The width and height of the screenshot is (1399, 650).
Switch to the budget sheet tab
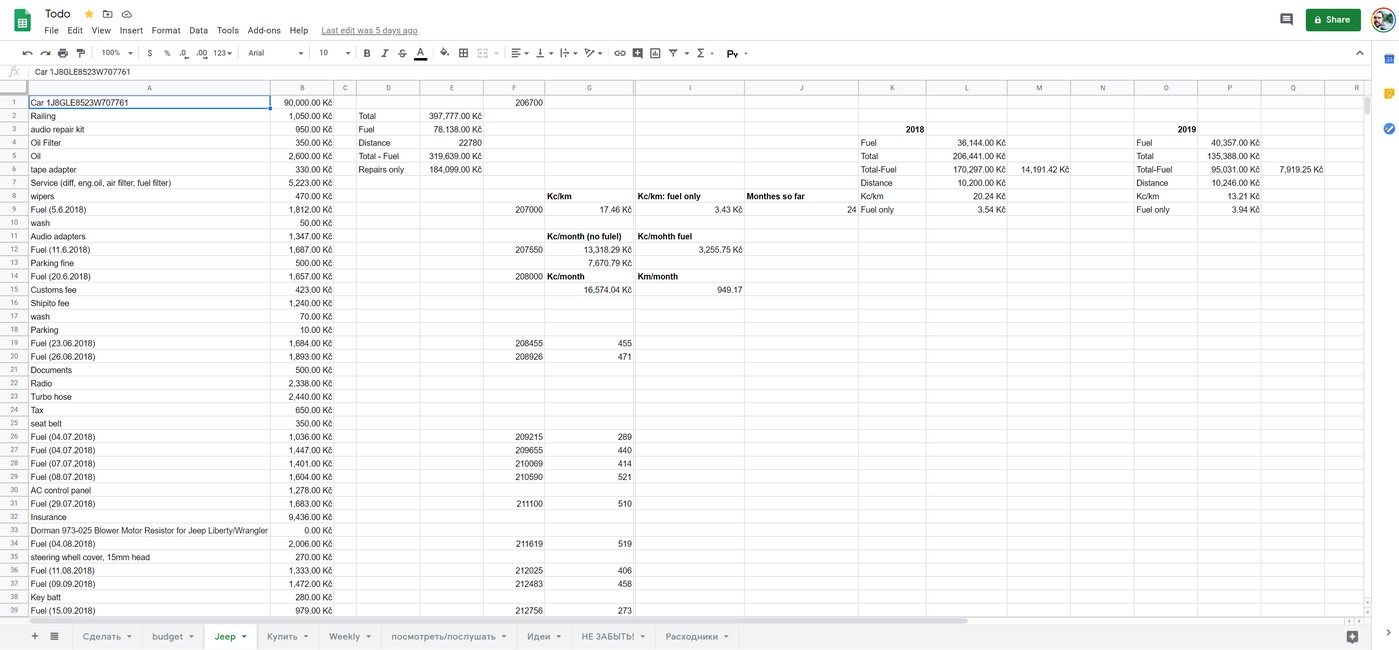pos(173,636)
